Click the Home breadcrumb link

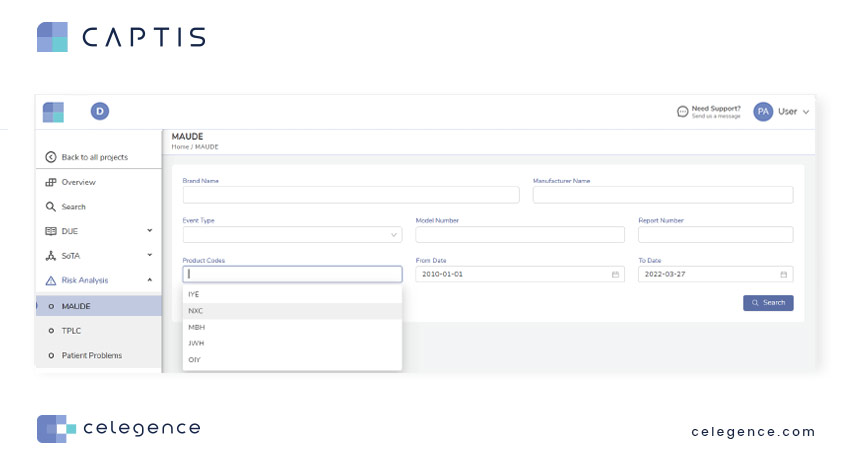180,147
